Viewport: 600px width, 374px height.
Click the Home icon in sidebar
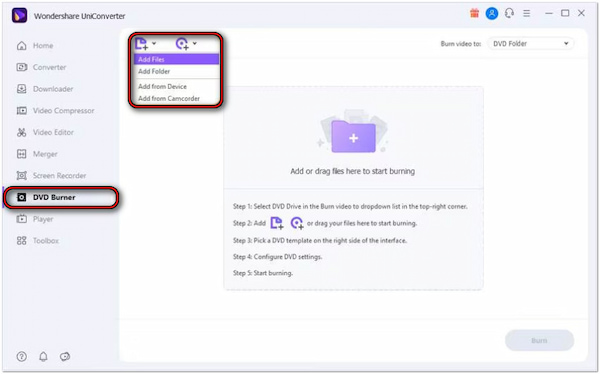pos(22,46)
